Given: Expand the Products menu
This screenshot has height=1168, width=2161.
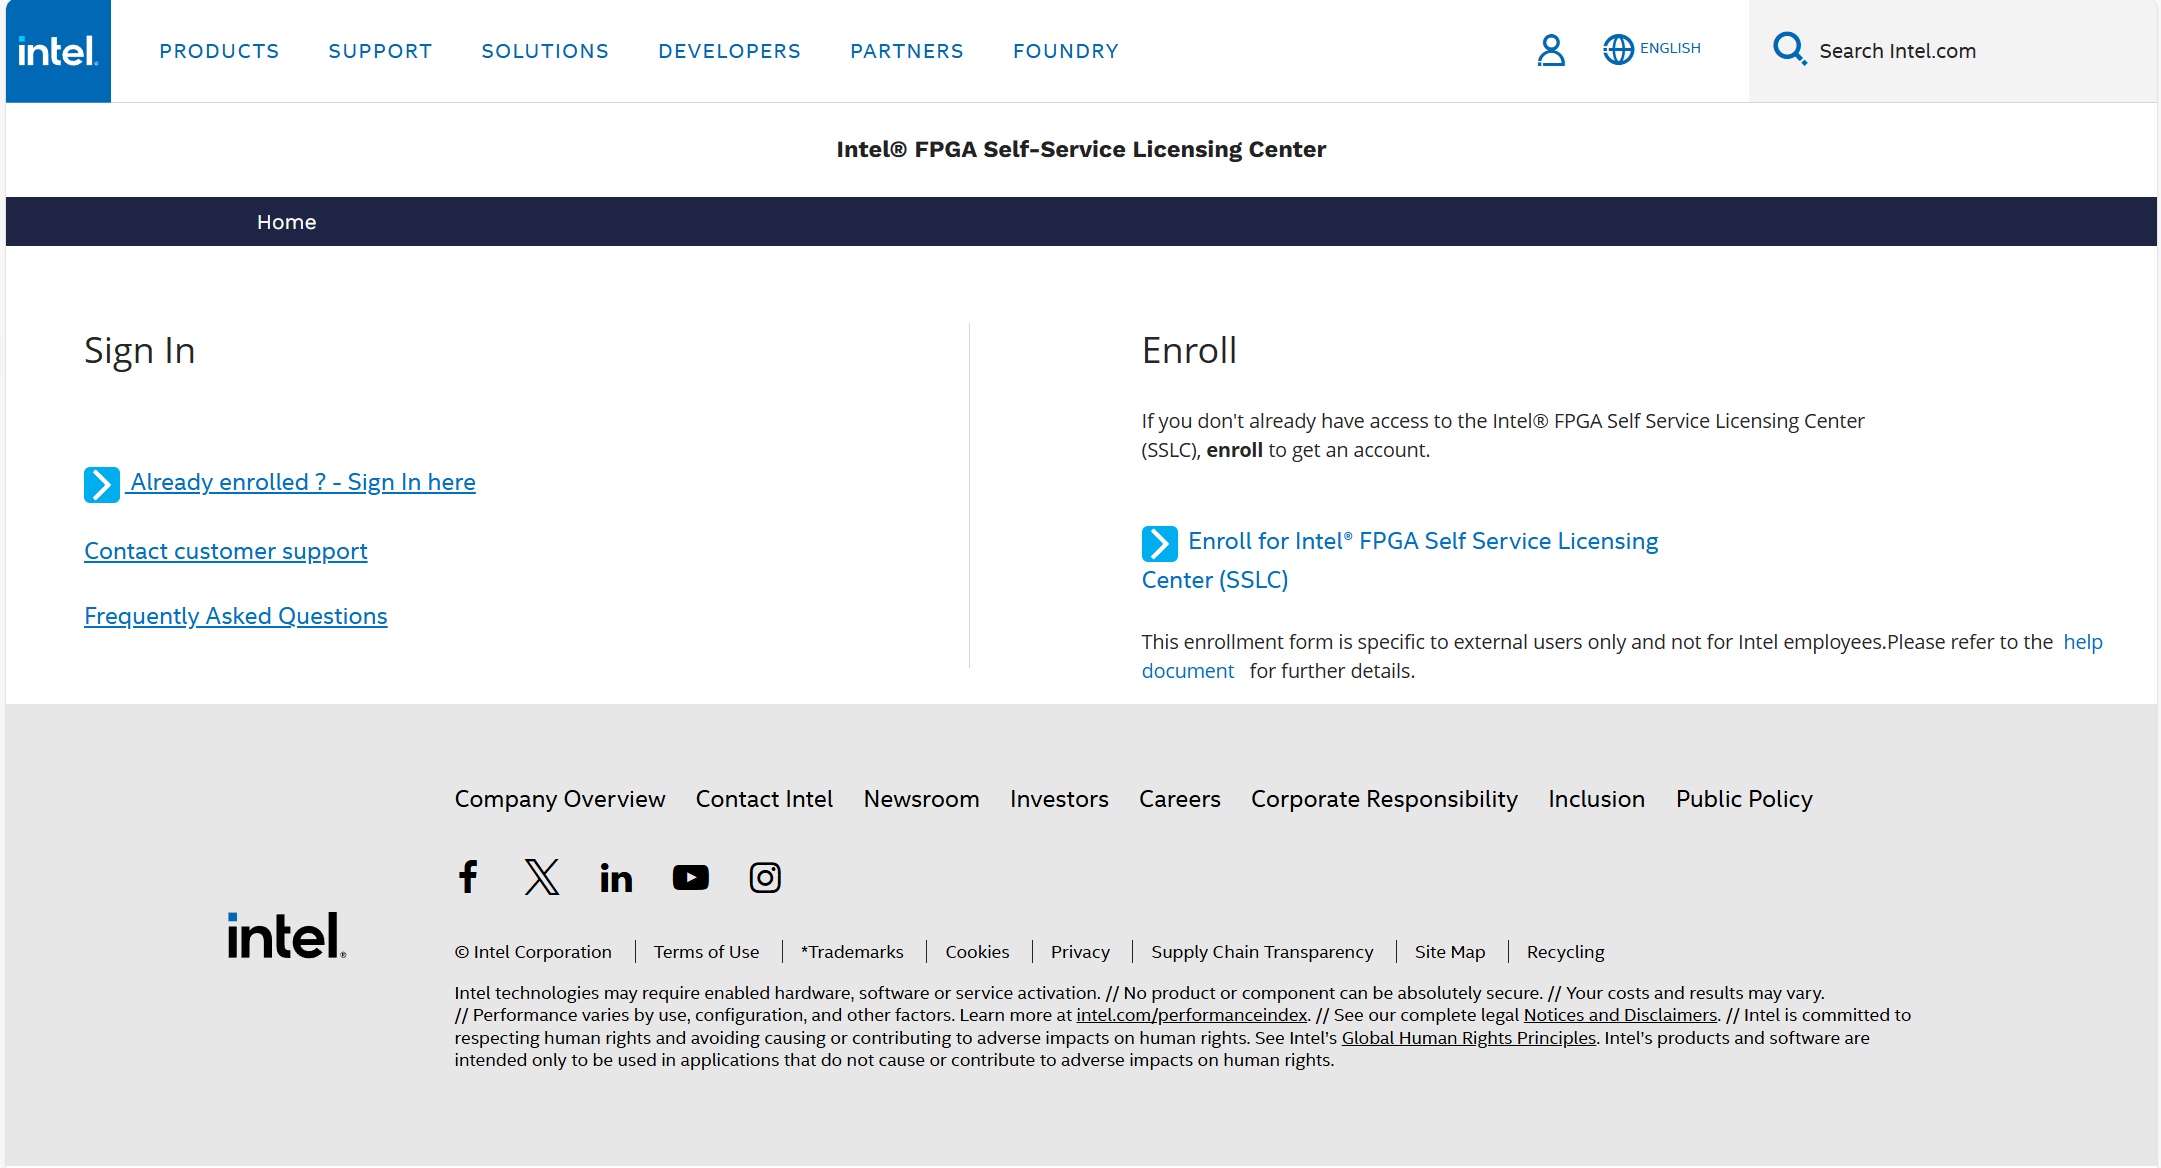Looking at the screenshot, I should [x=219, y=51].
